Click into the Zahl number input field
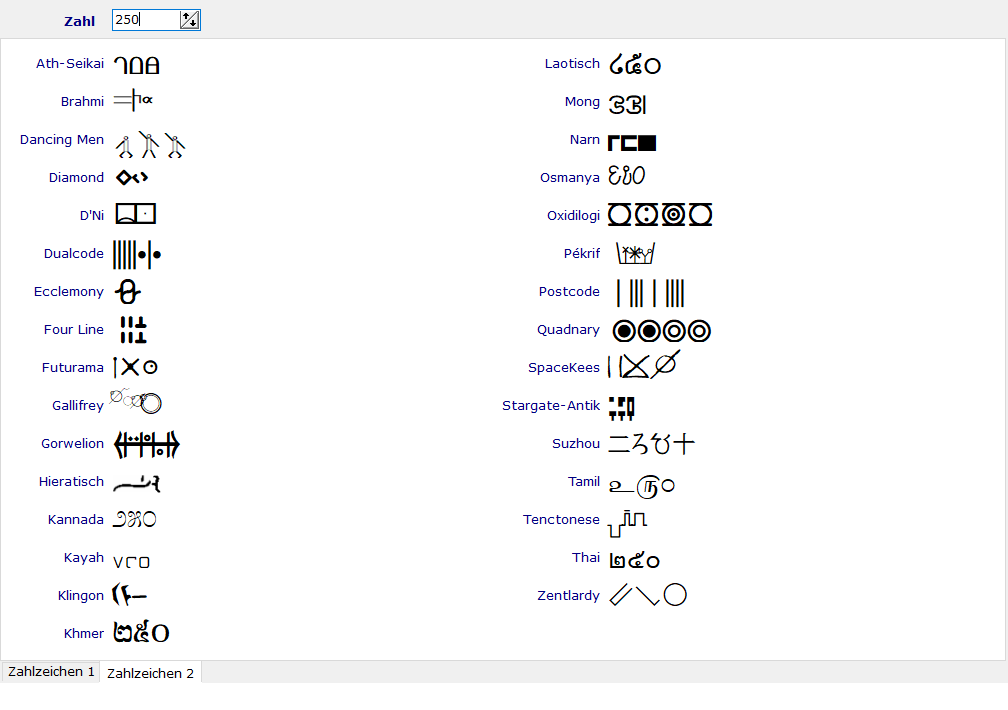 (x=145, y=20)
